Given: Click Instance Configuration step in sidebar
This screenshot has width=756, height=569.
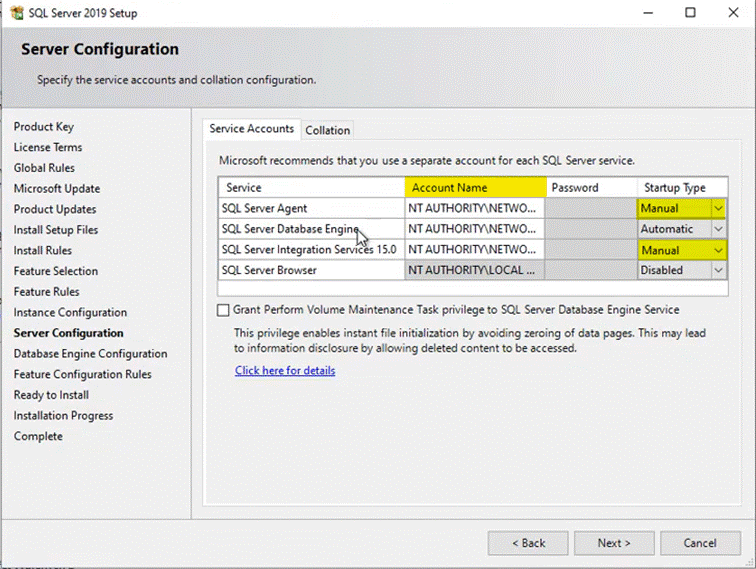Looking at the screenshot, I should 70,312.
